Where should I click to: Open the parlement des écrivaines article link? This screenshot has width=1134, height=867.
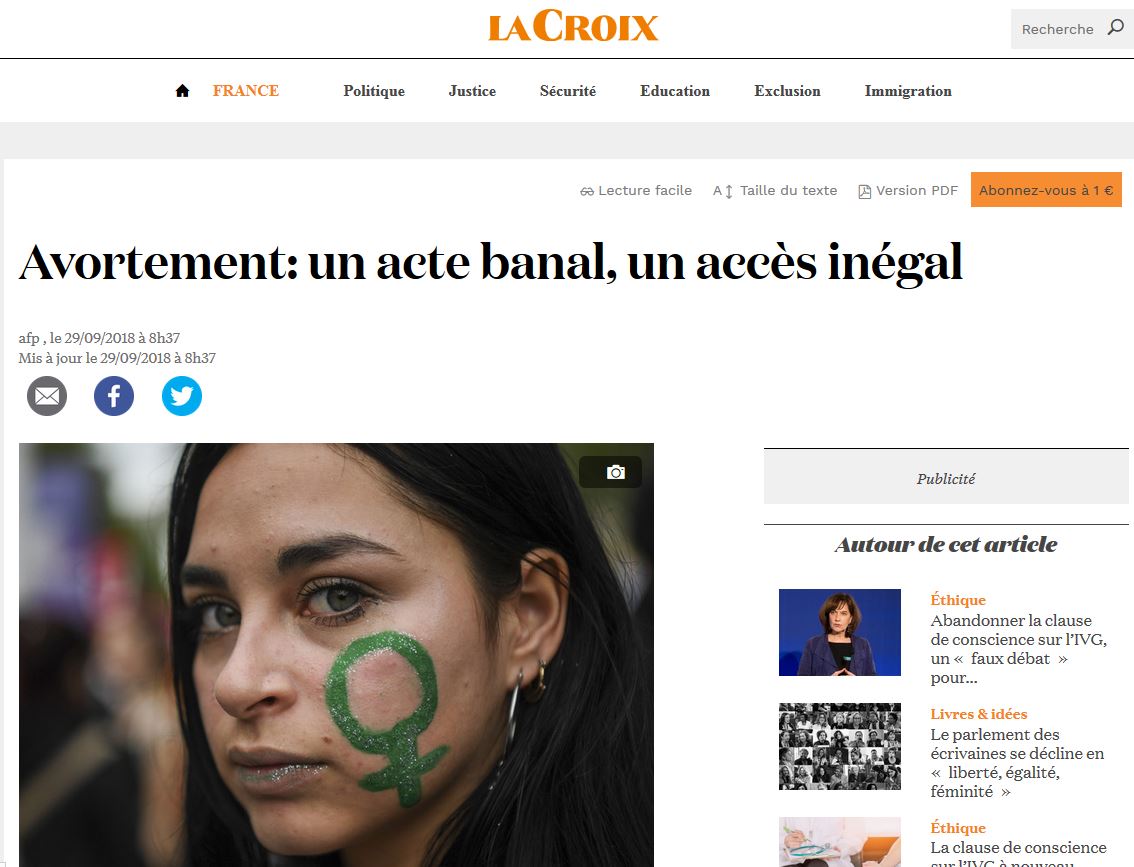[1017, 763]
